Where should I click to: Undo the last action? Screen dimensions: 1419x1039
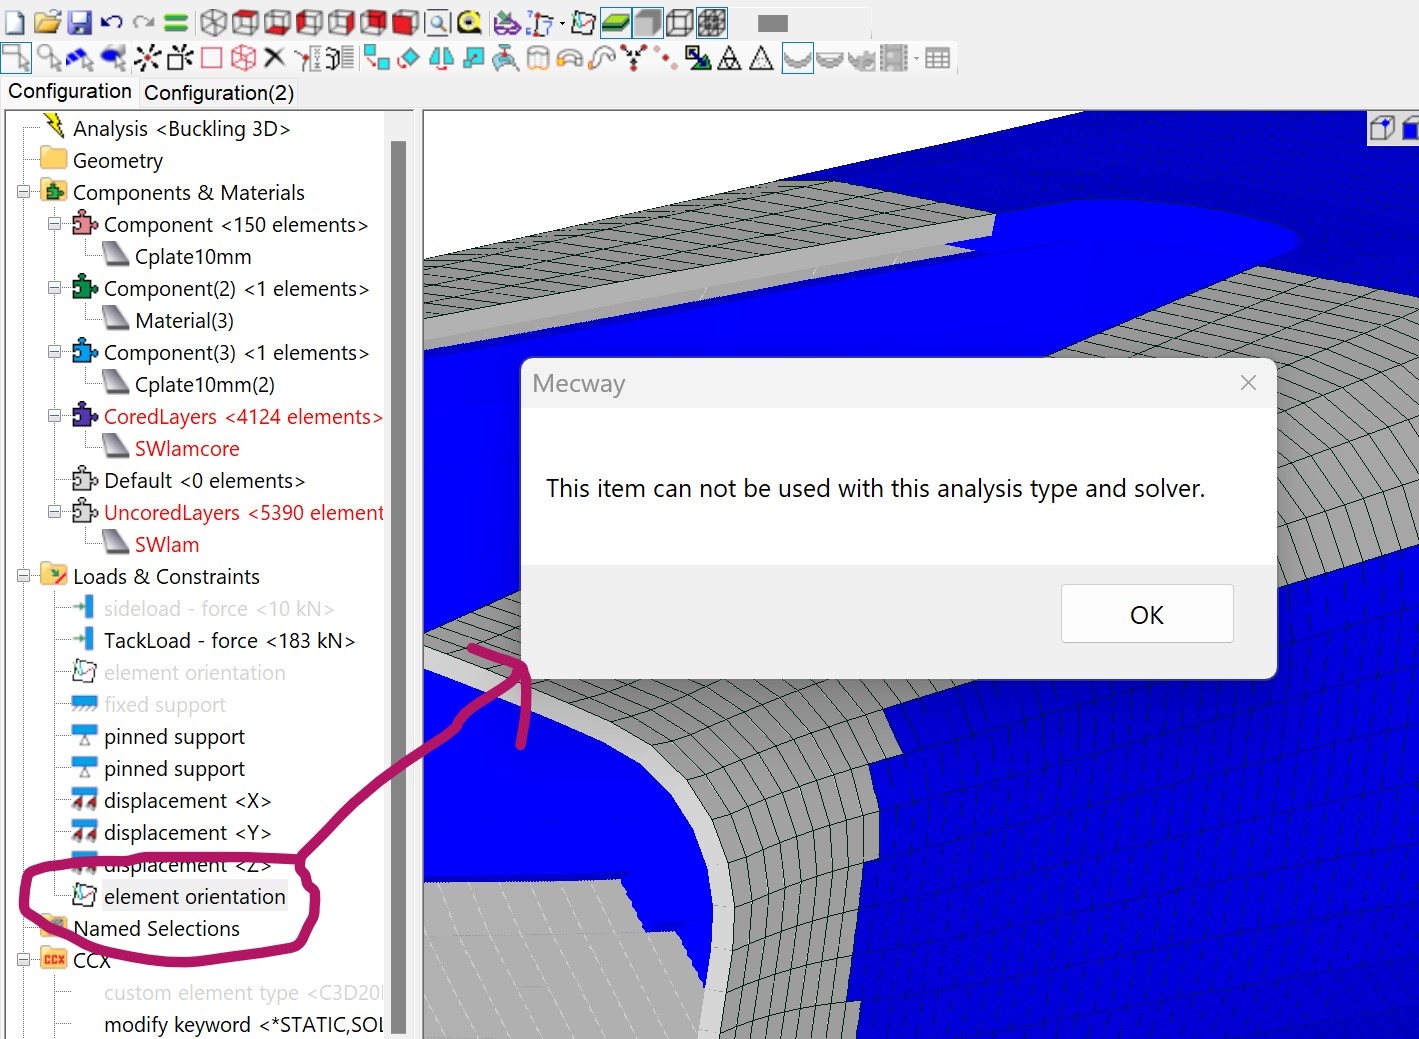111,22
